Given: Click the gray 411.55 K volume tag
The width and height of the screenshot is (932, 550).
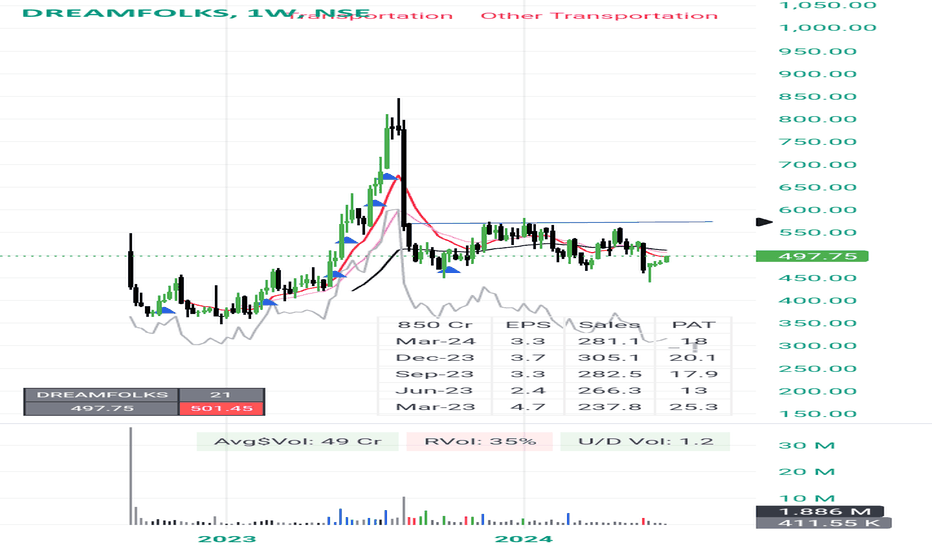Looking at the screenshot, I should click(x=823, y=523).
